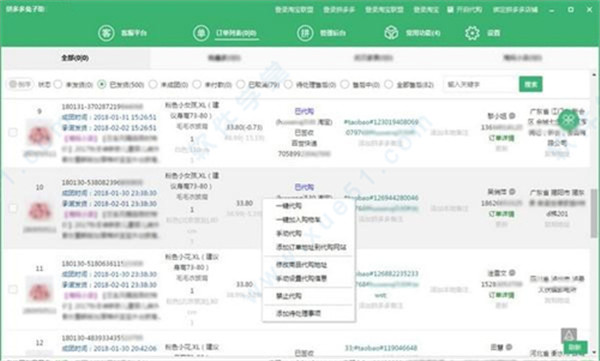This screenshot has height=361, width=600.
Task: Select the 未发货(0) status radio
Action: coord(58,84)
